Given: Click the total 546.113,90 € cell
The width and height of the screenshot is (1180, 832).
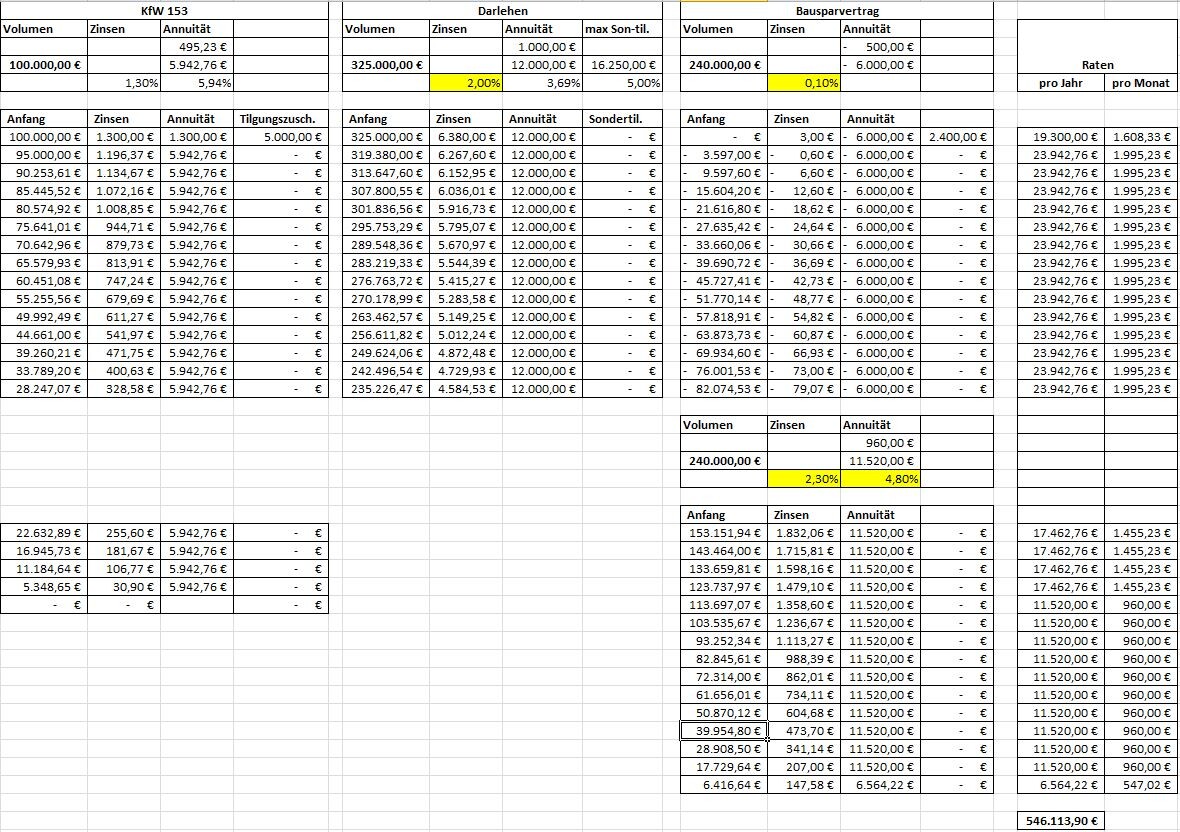Looking at the screenshot, I should tap(1060, 821).
